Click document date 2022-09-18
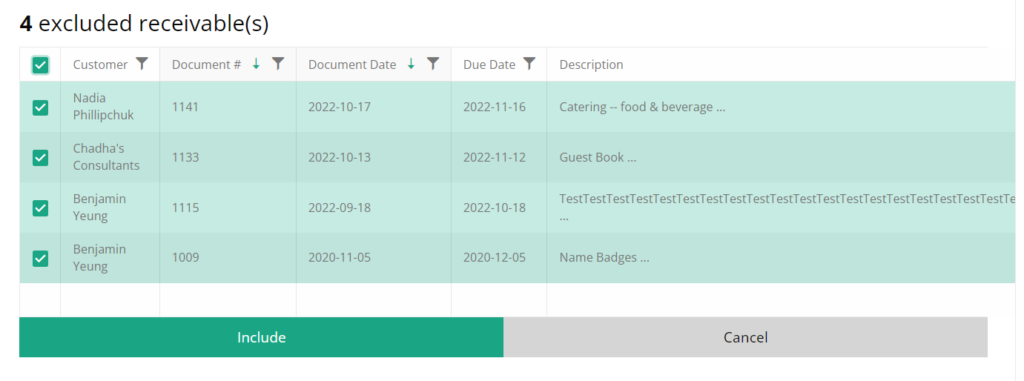 click(x=340, y=208)
